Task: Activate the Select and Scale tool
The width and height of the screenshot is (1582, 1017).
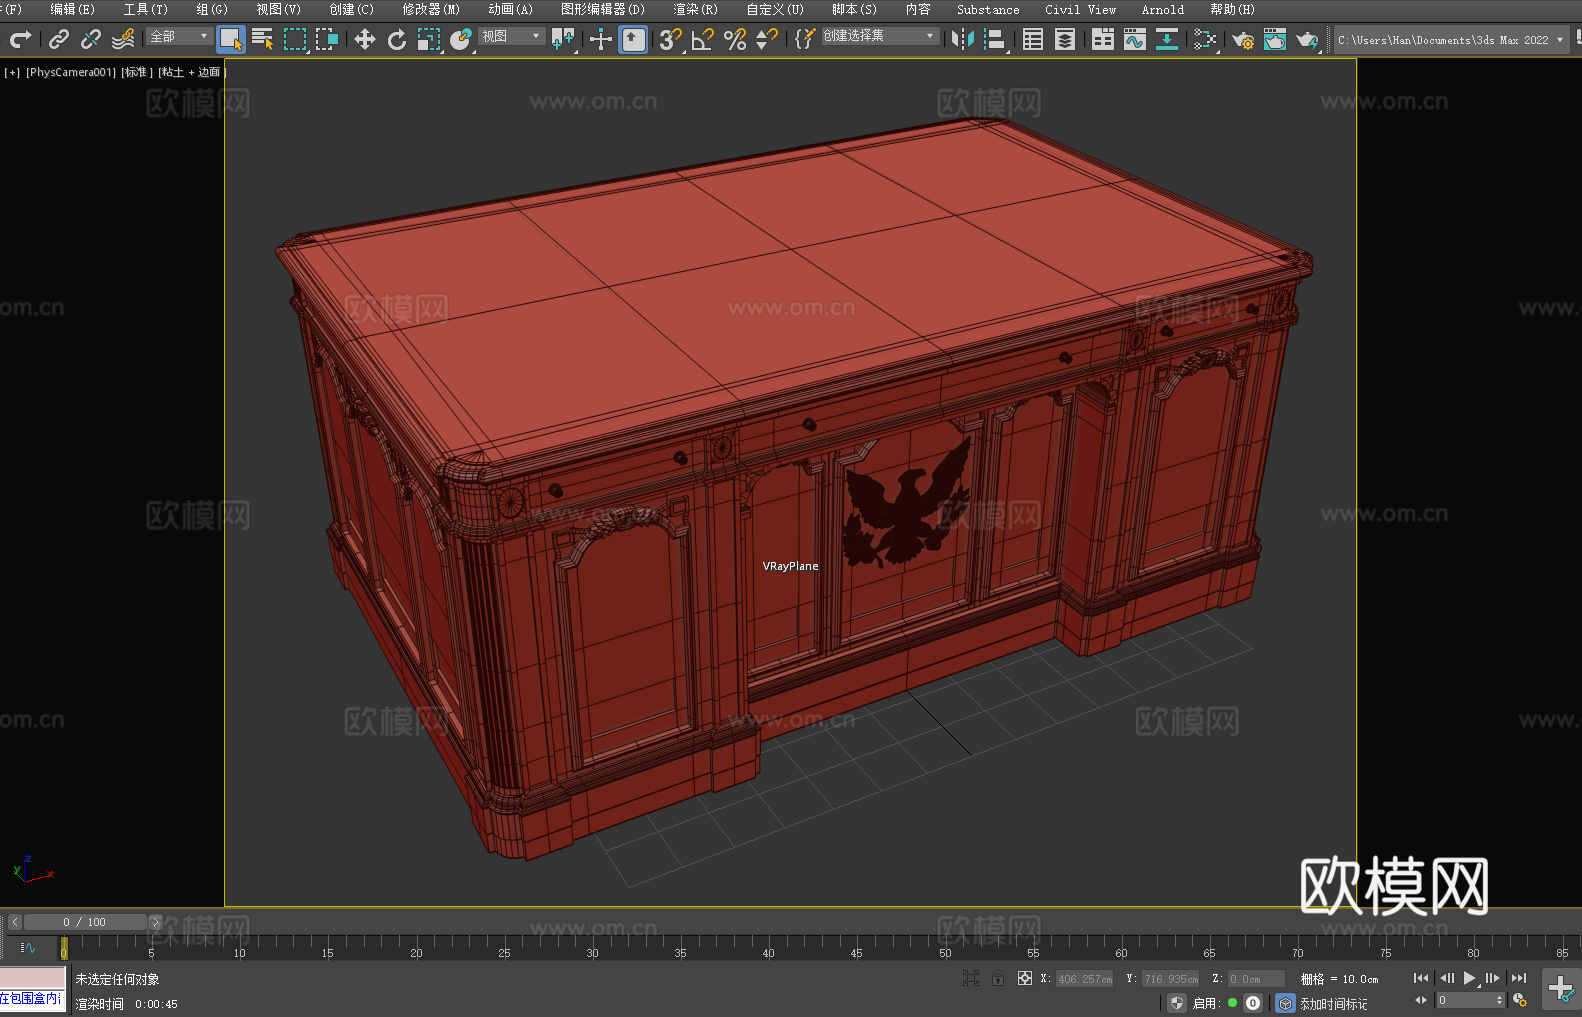Action: (x=429, y=39)
